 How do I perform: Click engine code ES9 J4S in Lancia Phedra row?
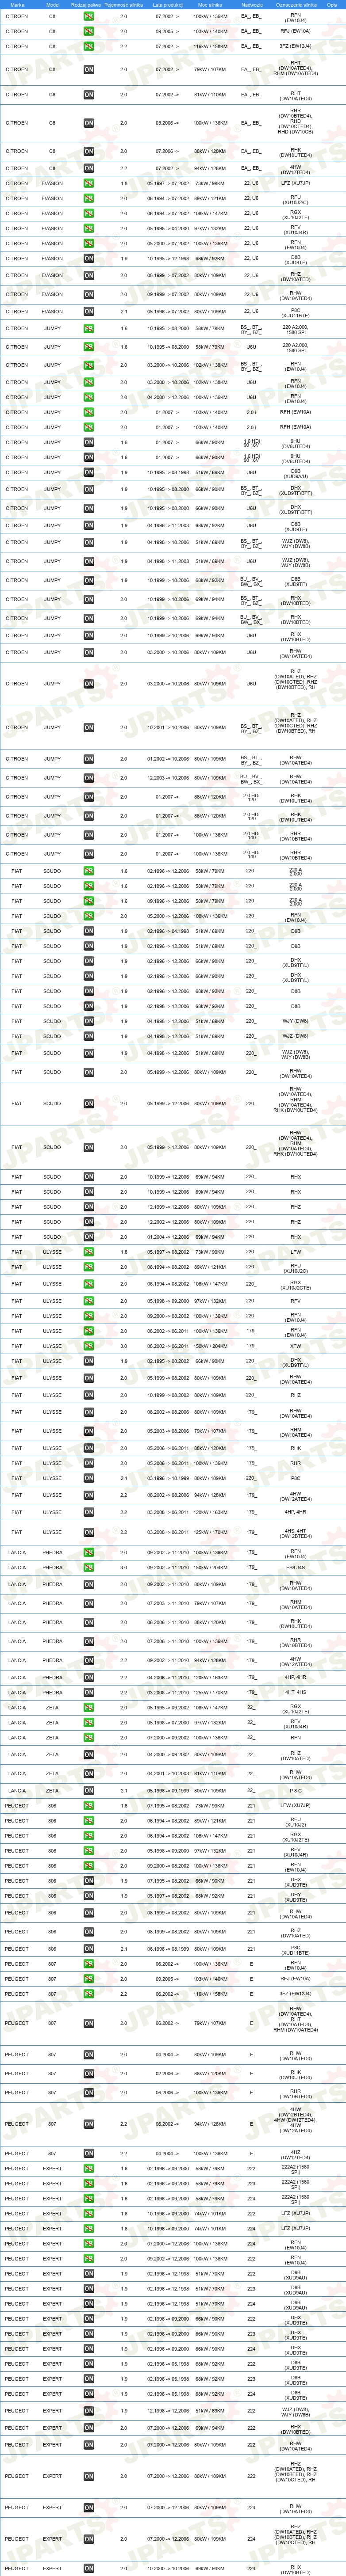click(296, 1568)
